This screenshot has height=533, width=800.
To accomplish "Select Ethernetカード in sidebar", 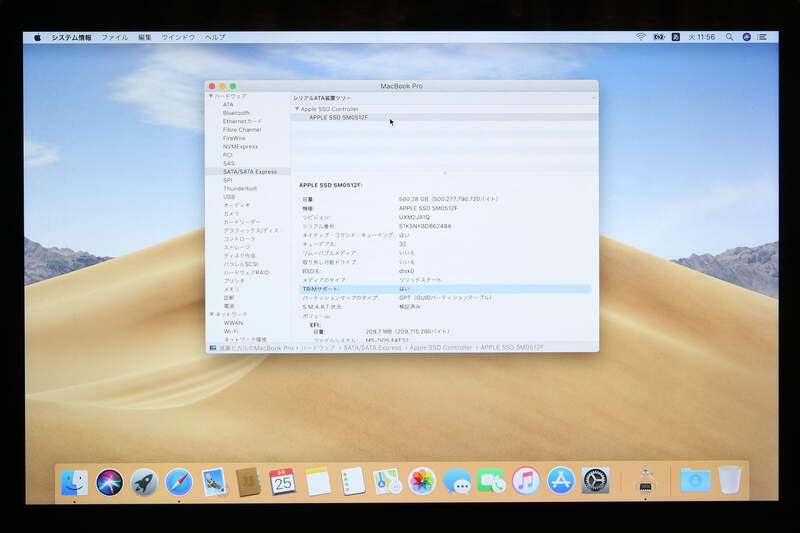I will 242,121.
